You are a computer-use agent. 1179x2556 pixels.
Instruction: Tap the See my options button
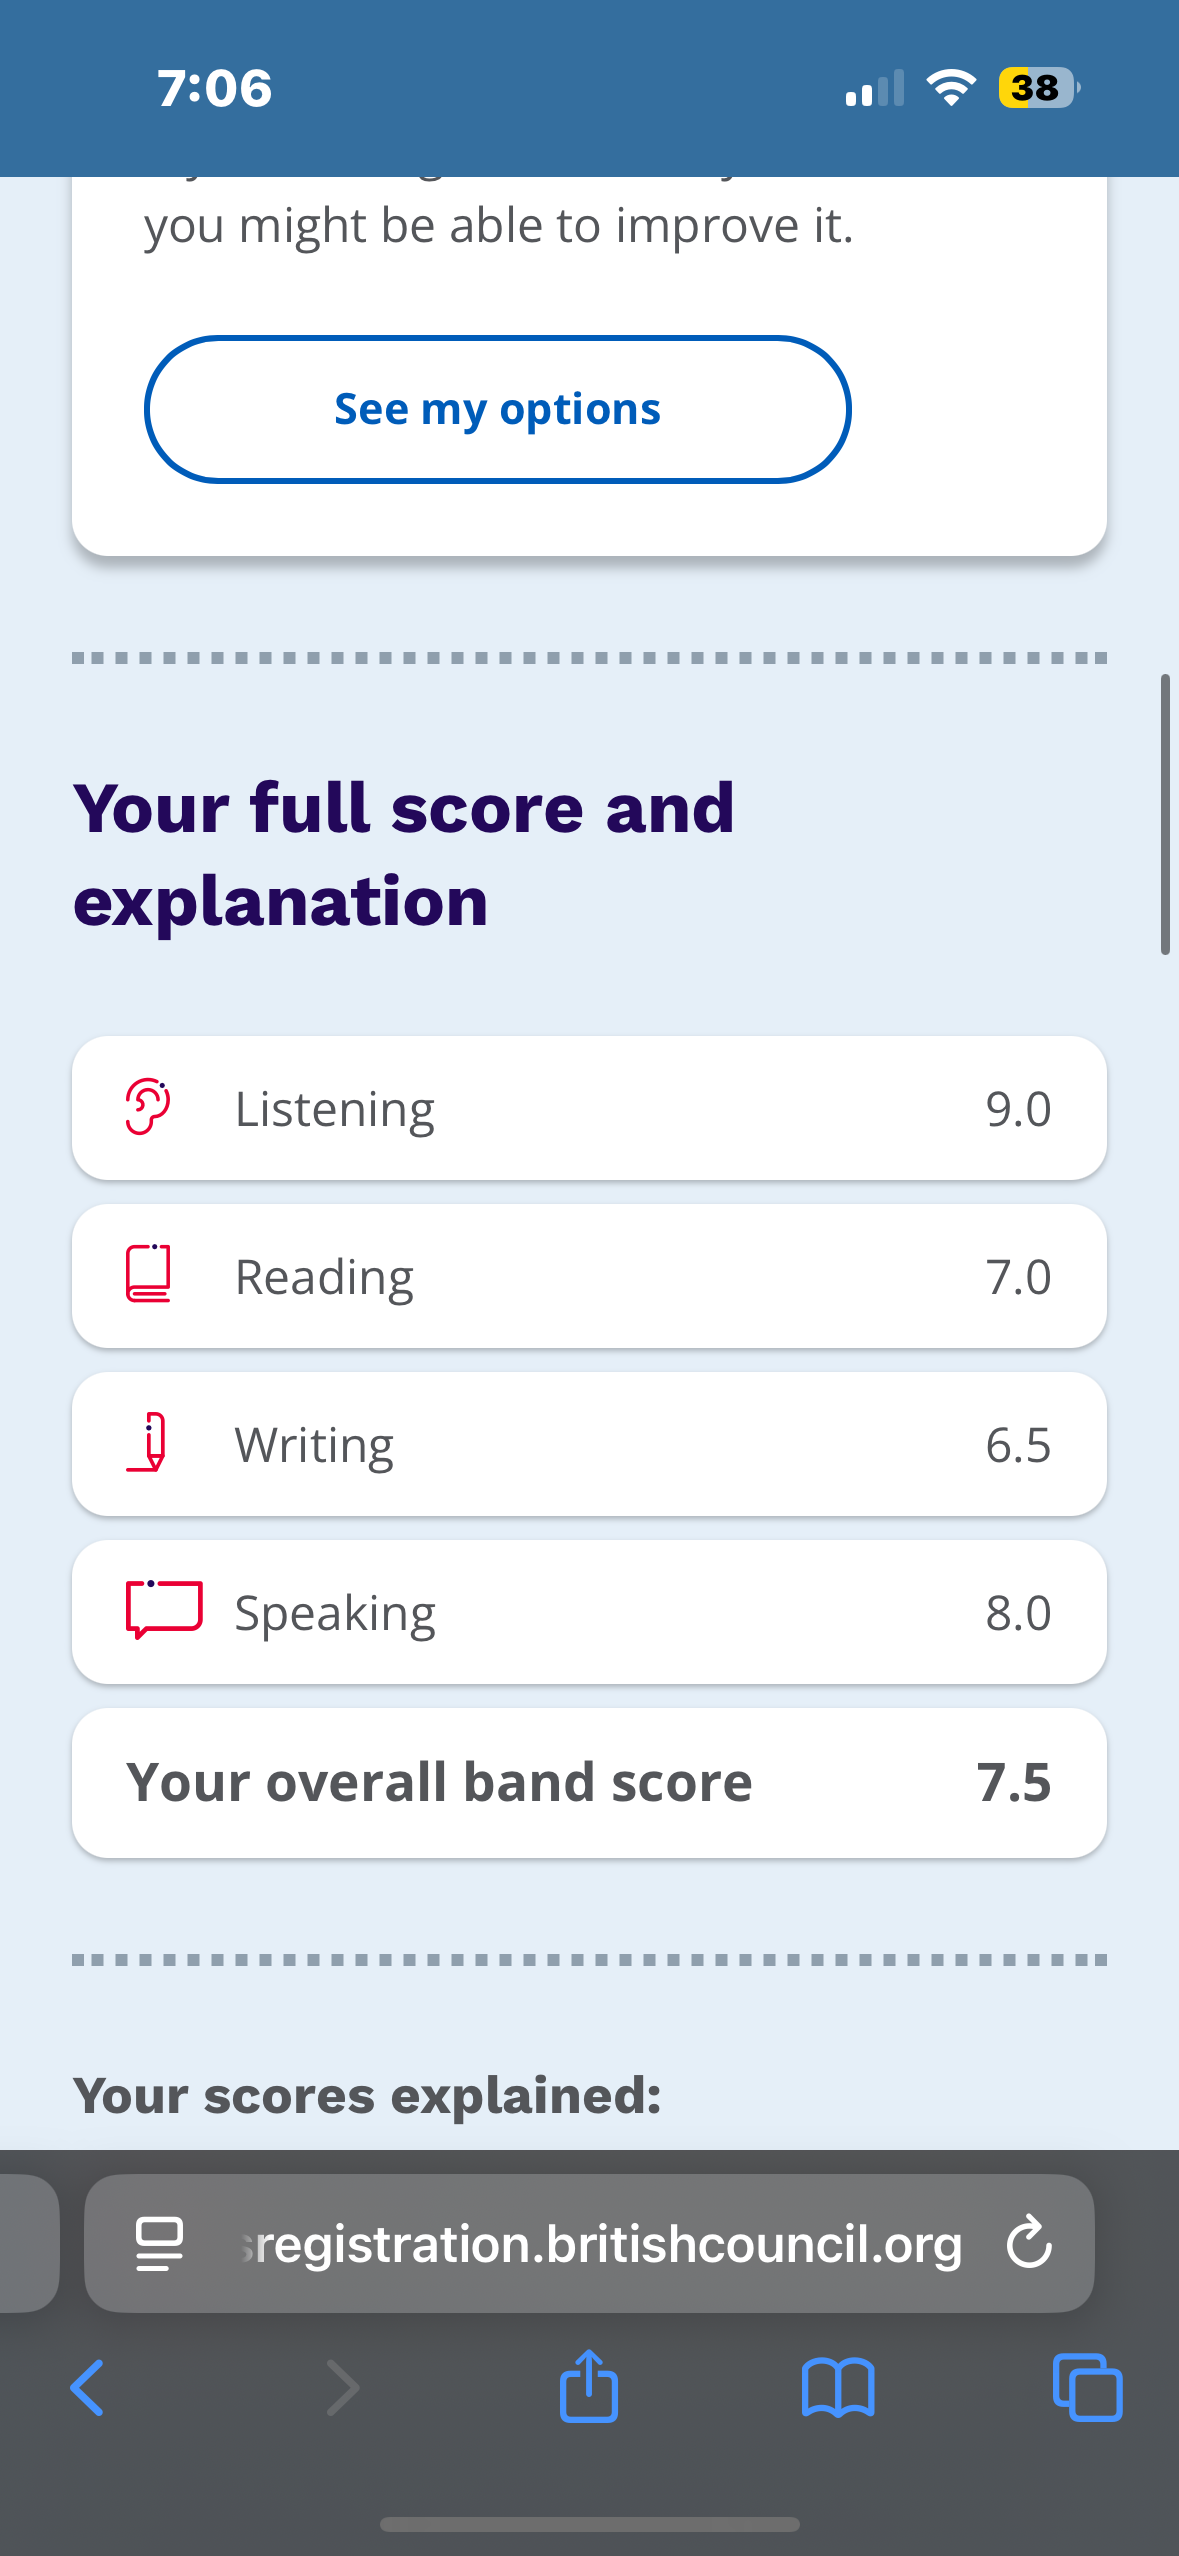pyautogui.click(x=497, y=409)
